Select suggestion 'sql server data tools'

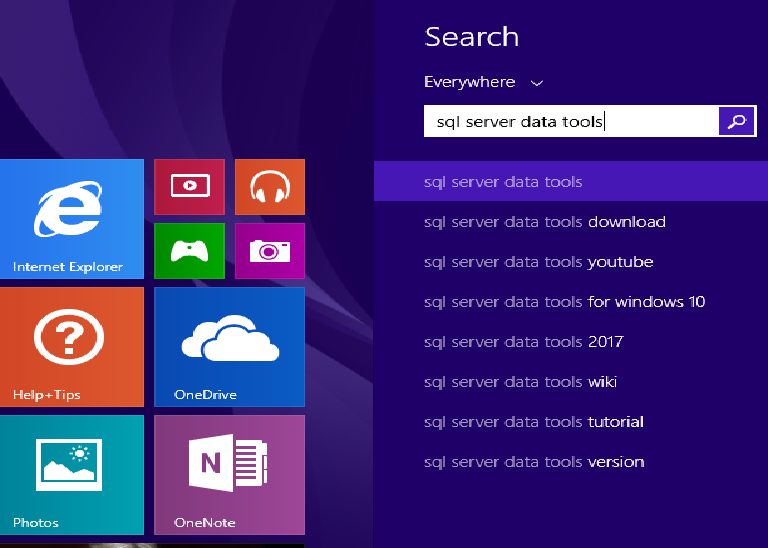click(571, 182)
